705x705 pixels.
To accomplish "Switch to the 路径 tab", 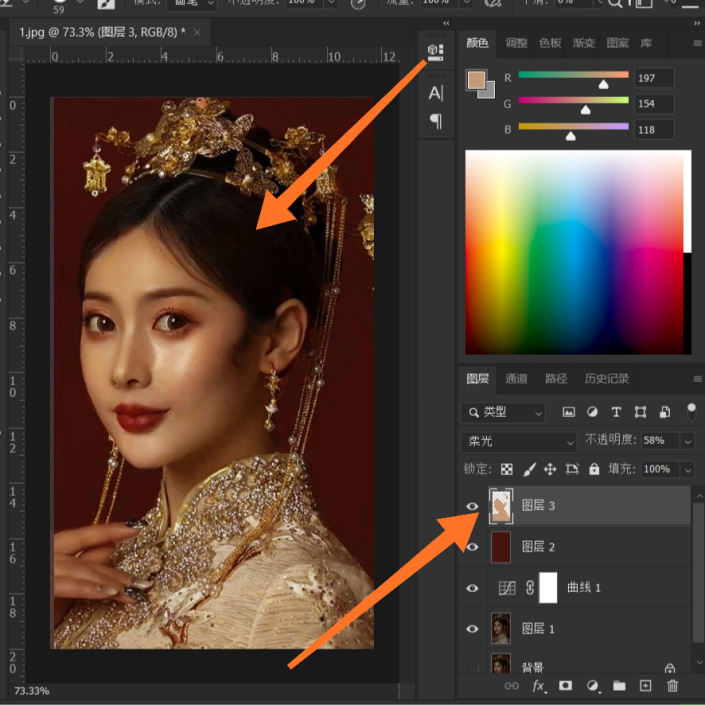I will [556, 379].
